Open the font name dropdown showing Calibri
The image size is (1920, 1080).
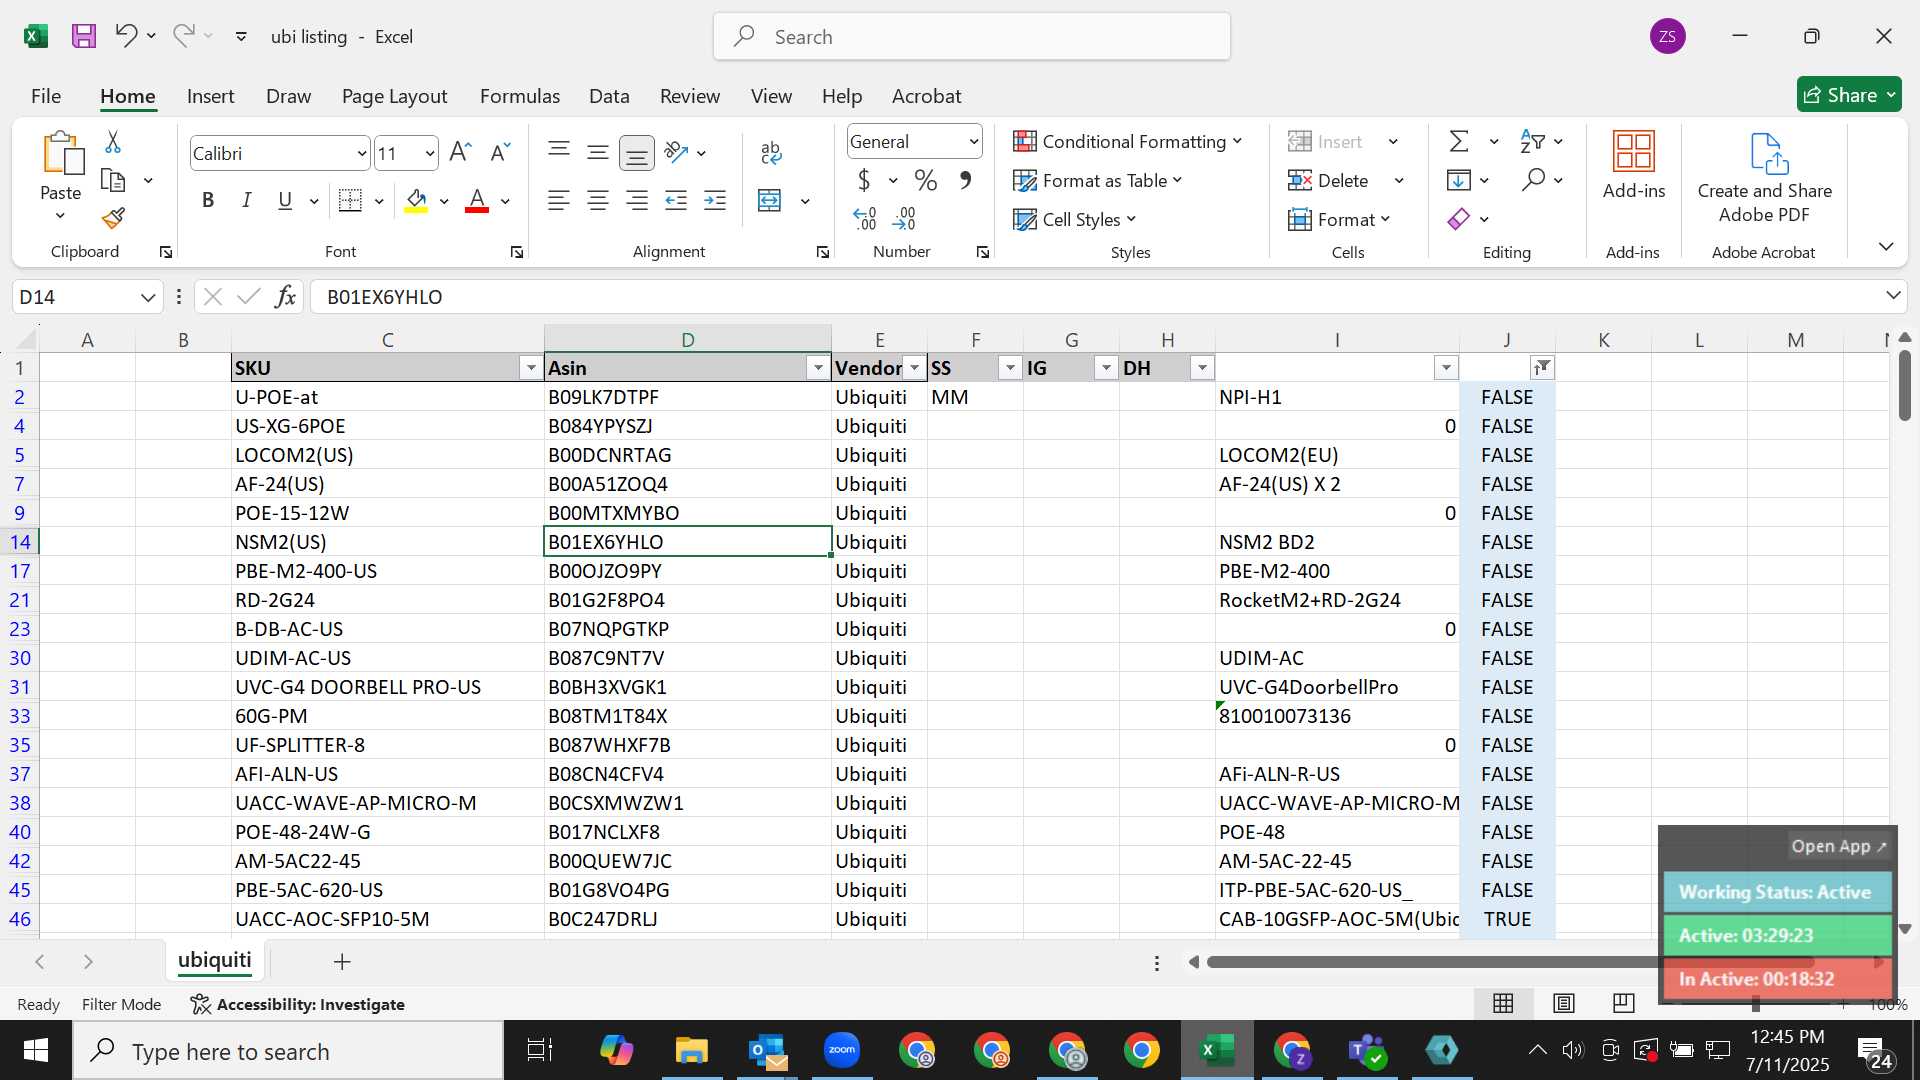[x=362, y=154]
